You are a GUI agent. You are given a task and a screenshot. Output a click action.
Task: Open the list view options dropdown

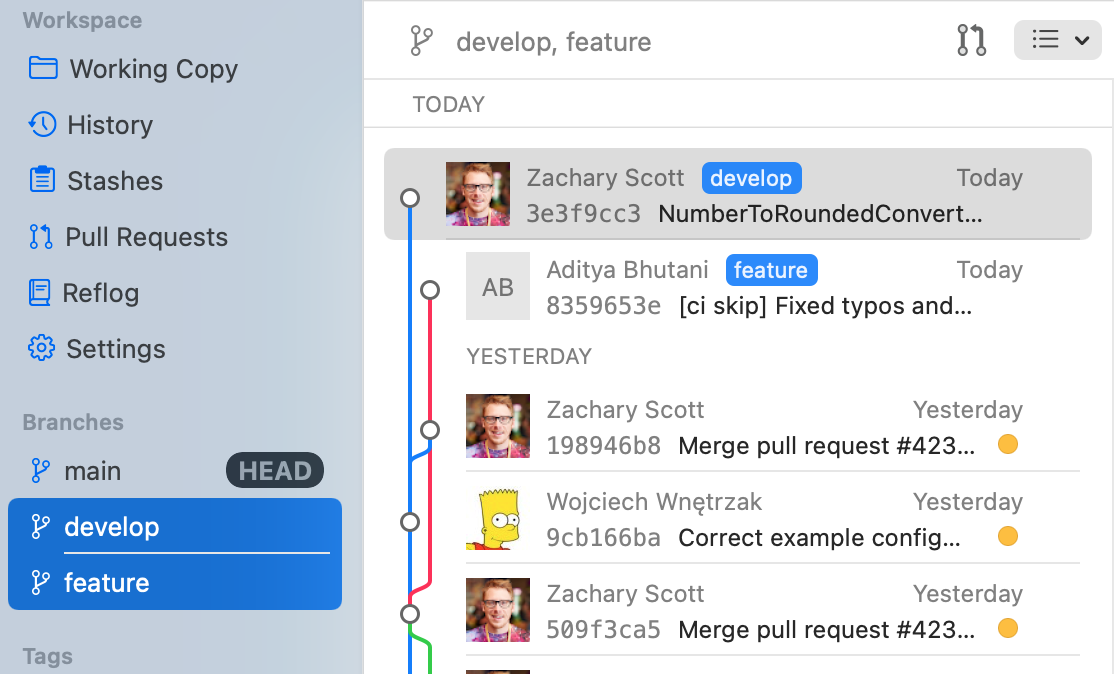tap(1057, 40)
